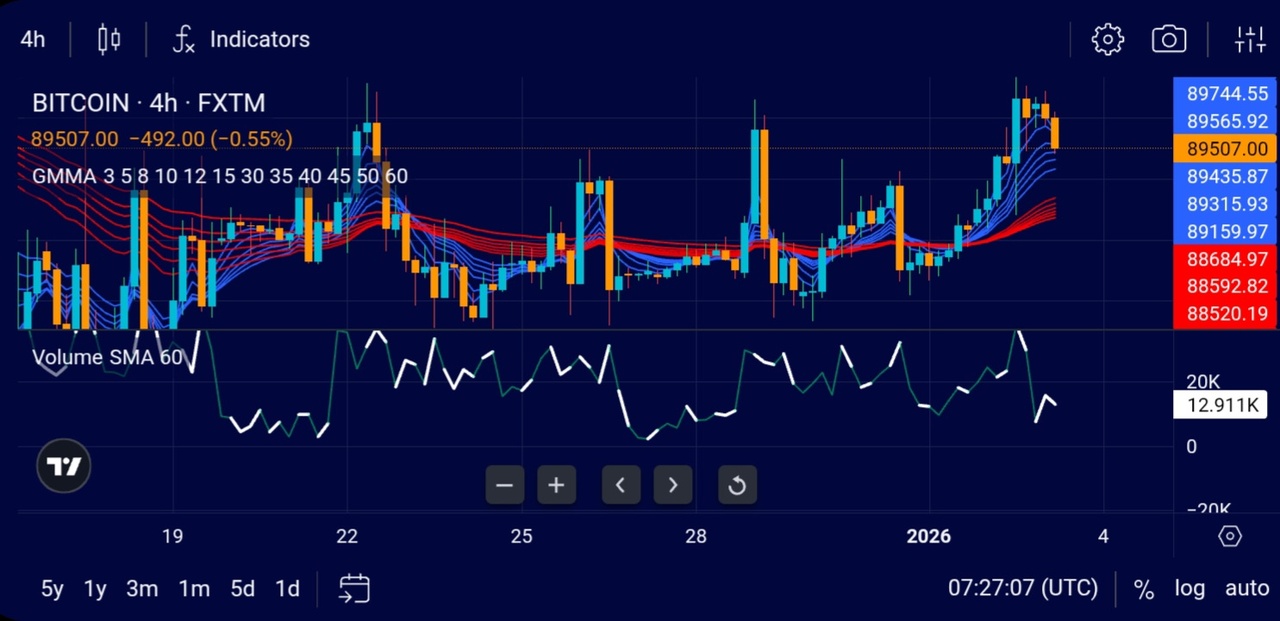
Task: Click the chart adjustments sliders icon
Action: [1250, 40]
